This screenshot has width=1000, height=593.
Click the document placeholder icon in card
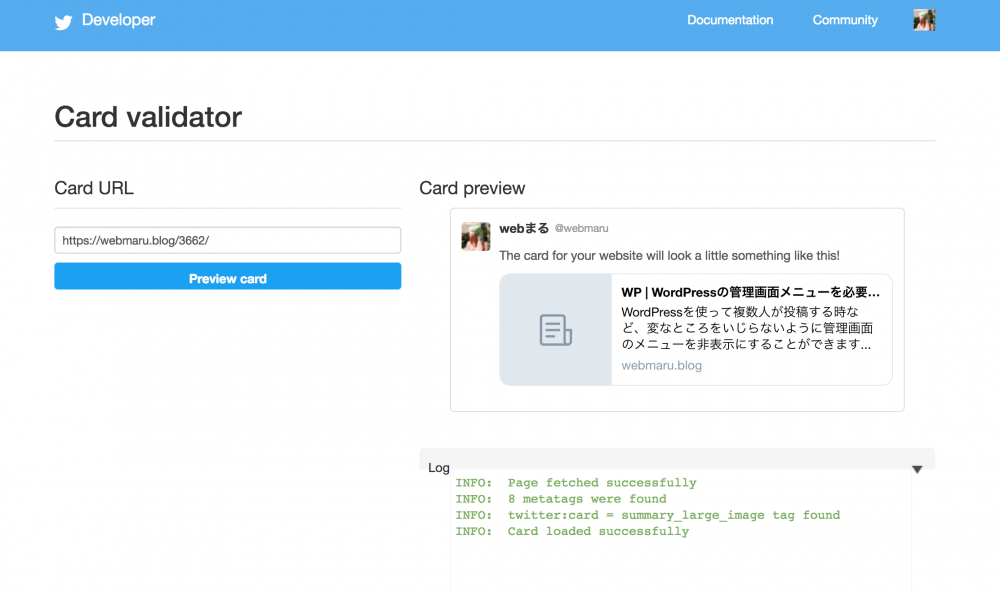(x=555, y=330)
